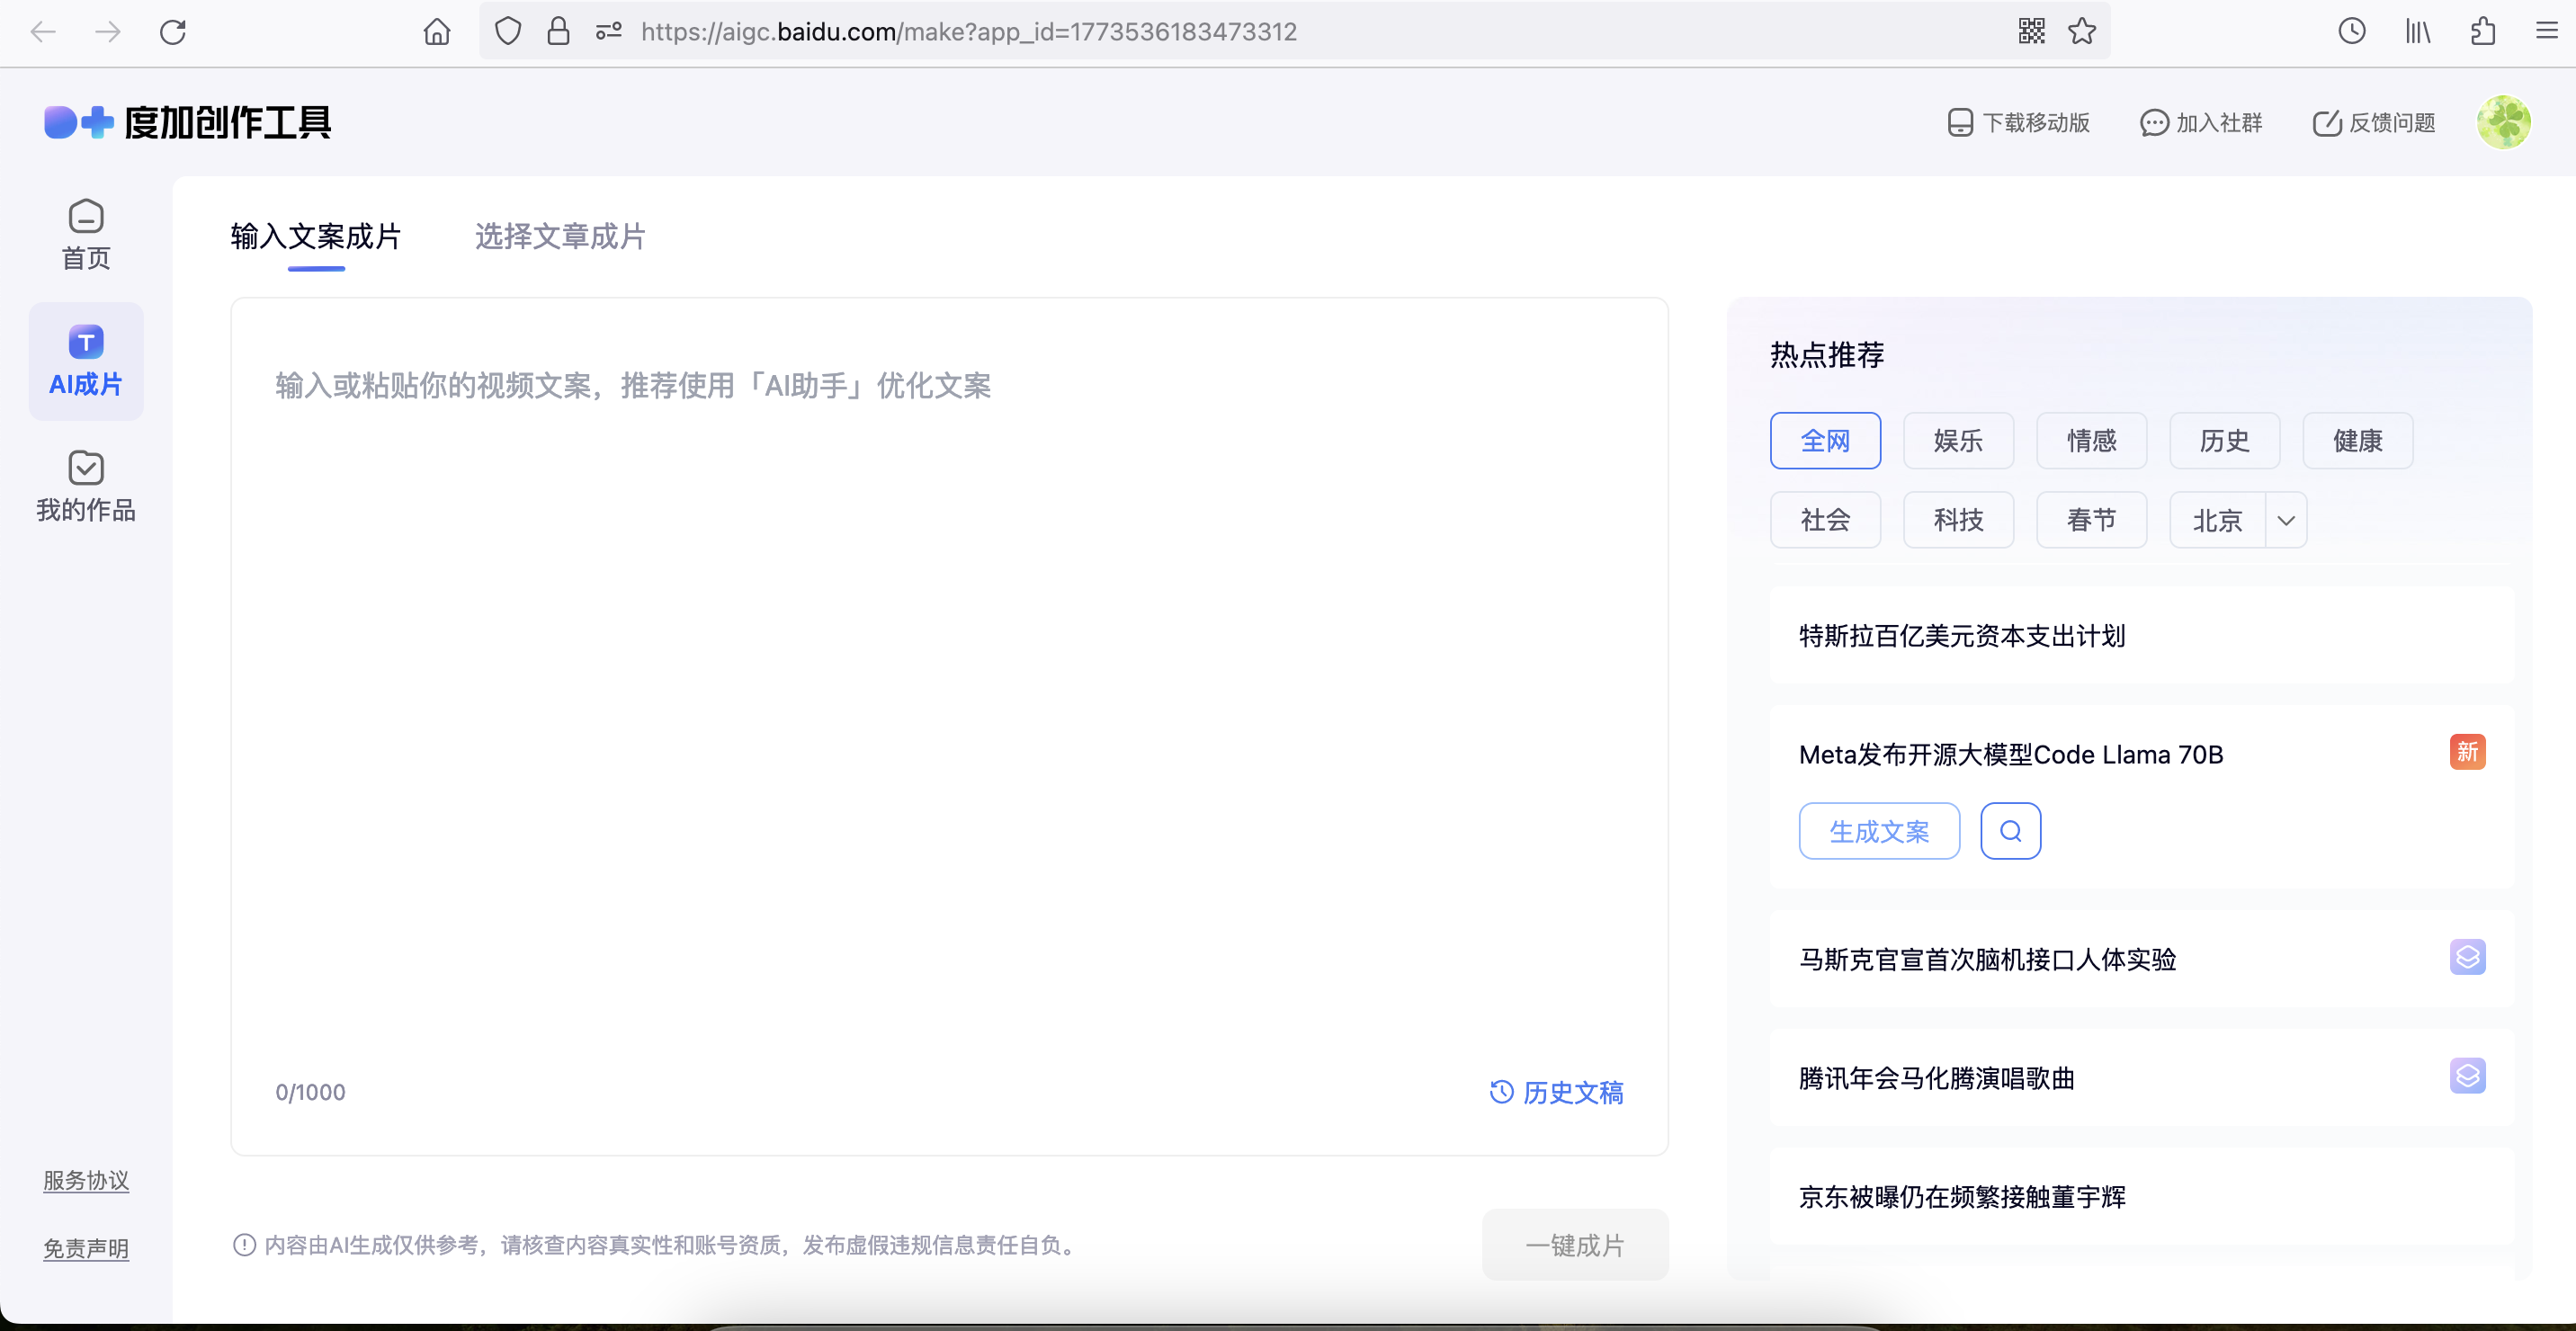Select AI成片 in the sidebar

[x=86, y=361]
